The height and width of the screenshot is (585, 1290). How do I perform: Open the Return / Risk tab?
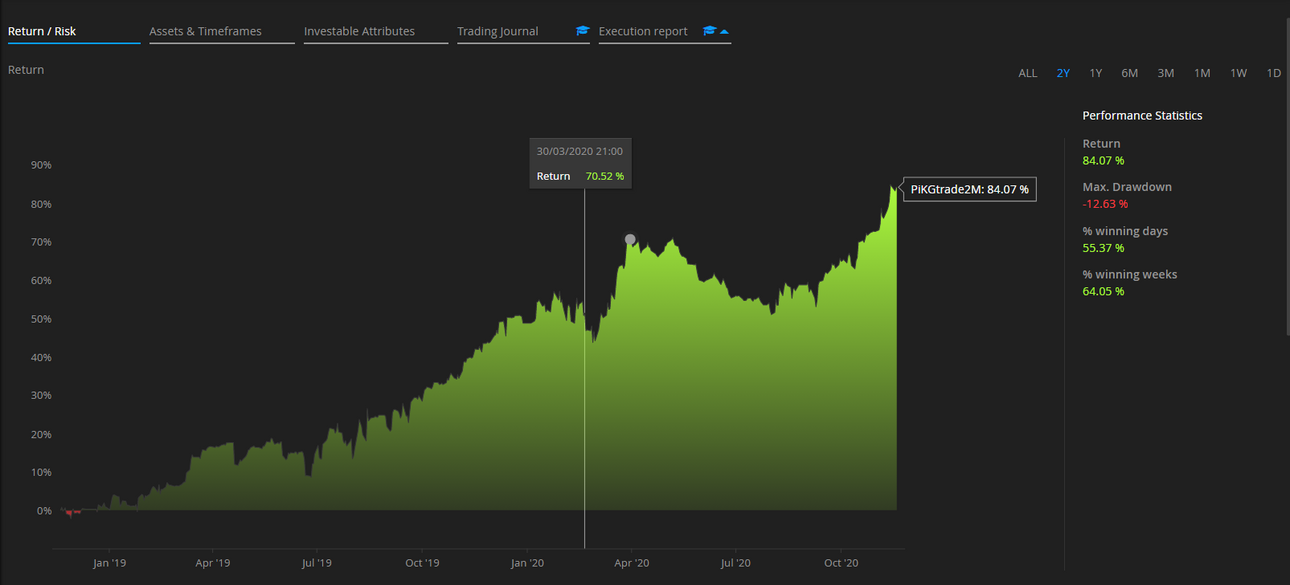pos(42,31)
